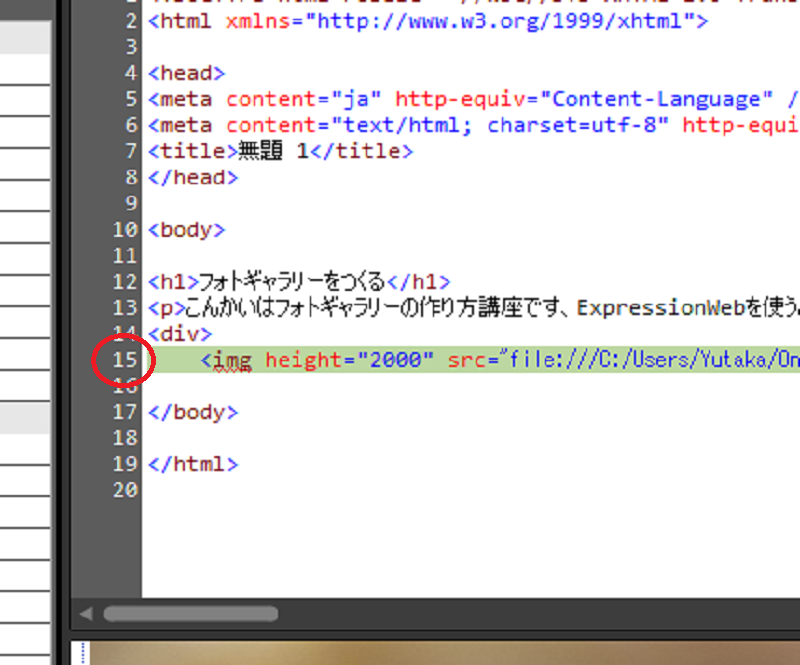Click the <head> opening tag on line 4
Image resolution: width=800 pixels, height=665 pixels.
(186, 73)
